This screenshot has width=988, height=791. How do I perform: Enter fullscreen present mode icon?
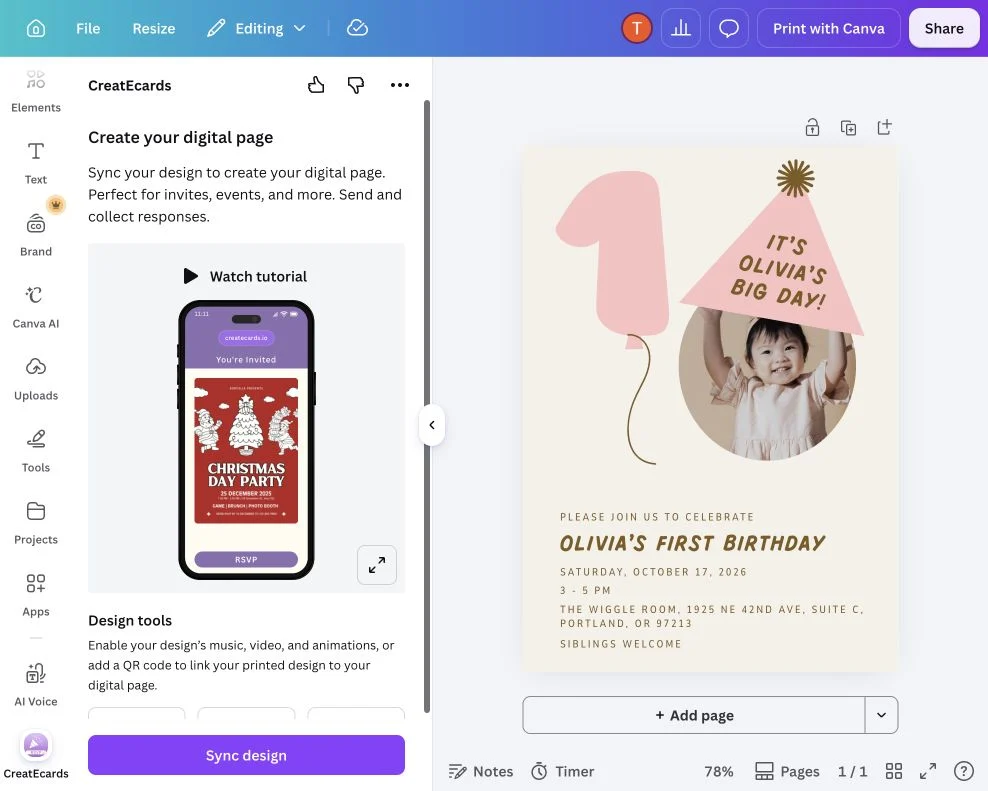[x=928, y=771]
